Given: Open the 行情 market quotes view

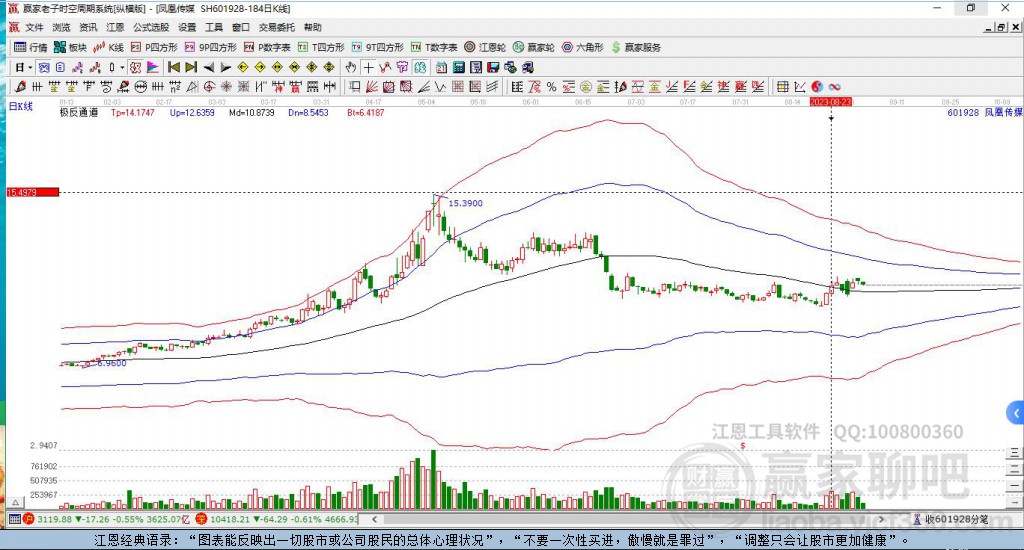Looking at the screenshot, I should [30, 47].
